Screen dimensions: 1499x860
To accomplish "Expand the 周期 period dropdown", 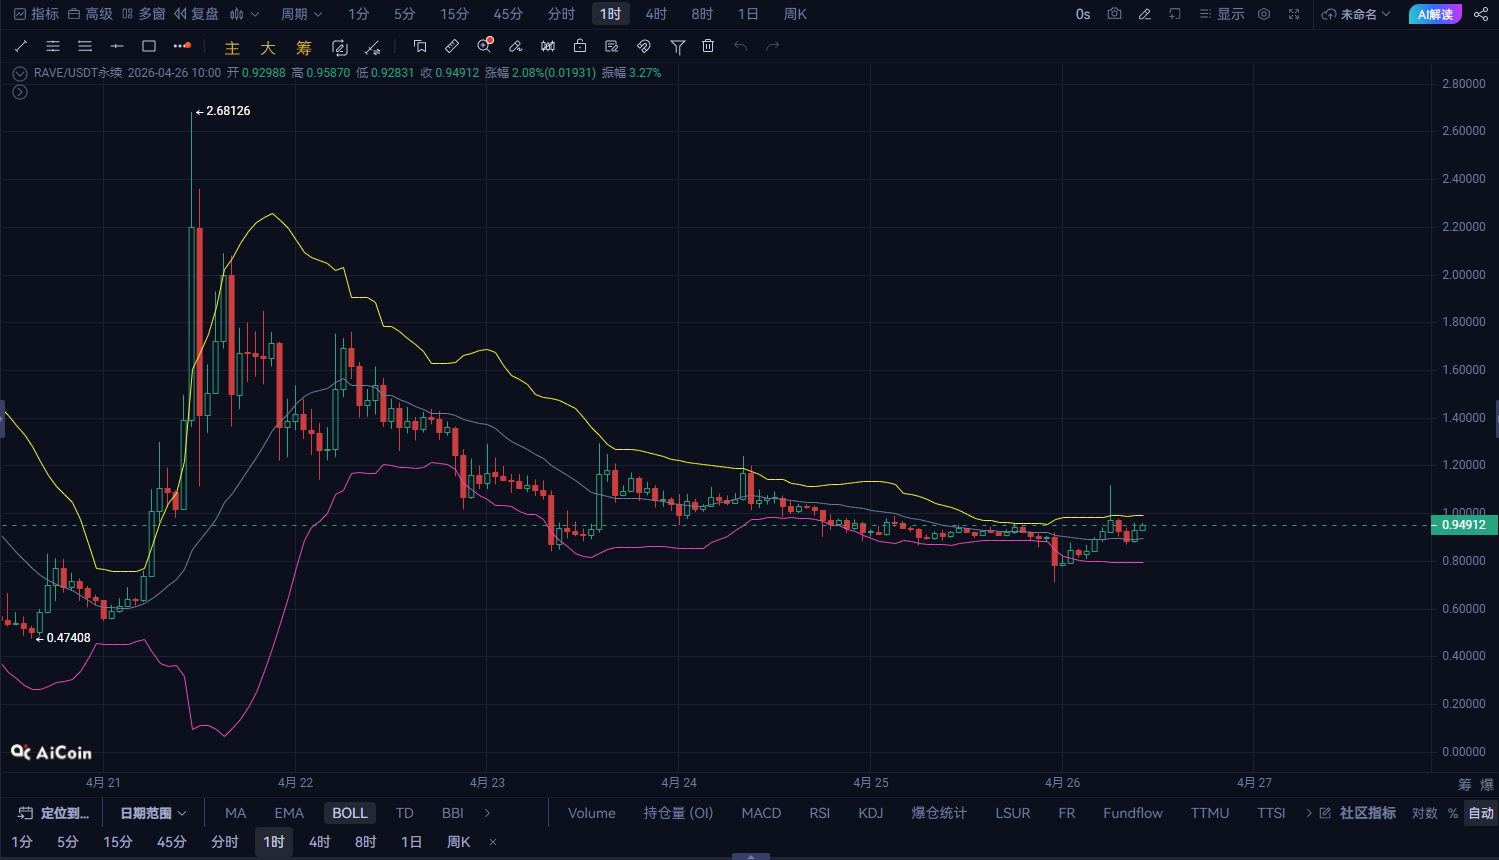I will coord(302,14).
